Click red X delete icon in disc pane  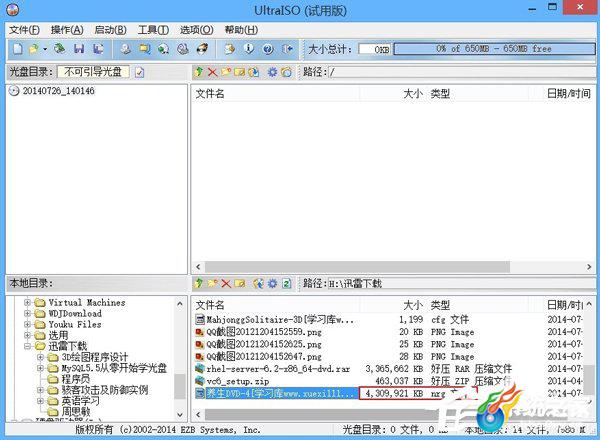tap(212, 72)
